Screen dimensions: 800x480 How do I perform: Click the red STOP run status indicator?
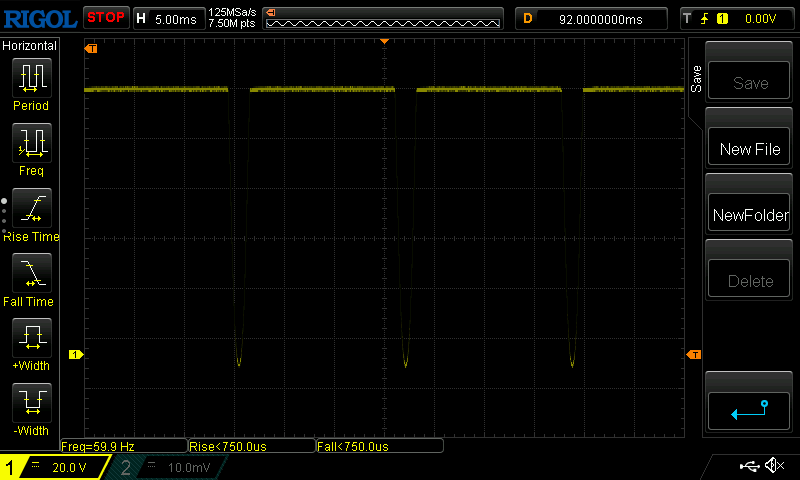[x=106, y=18]
